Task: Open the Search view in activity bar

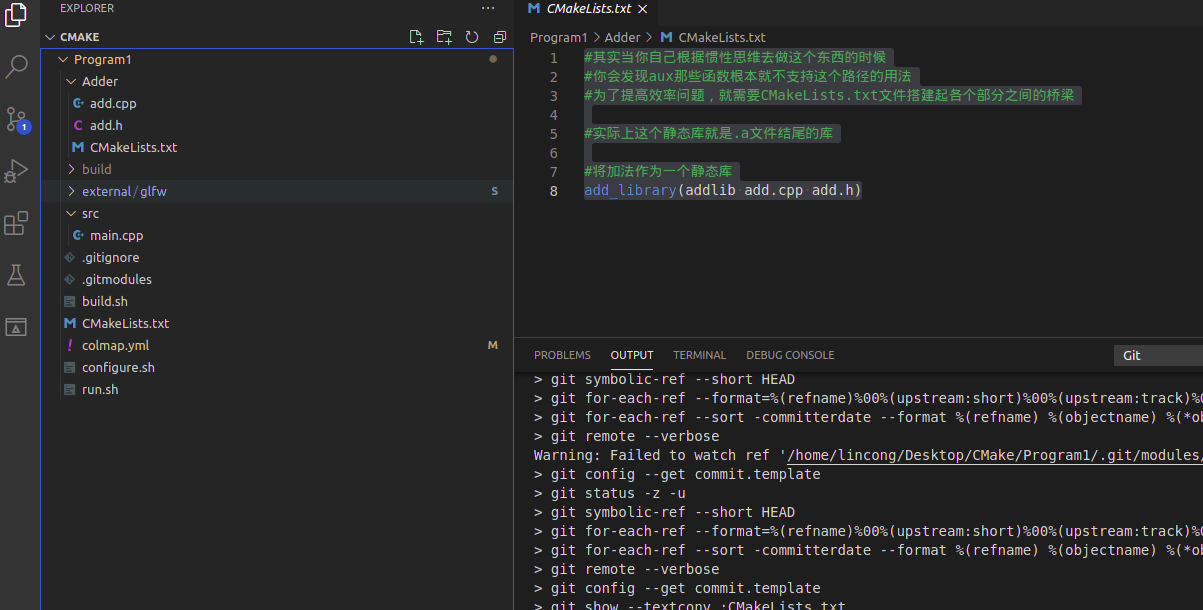Action: [x=16, y=67]
